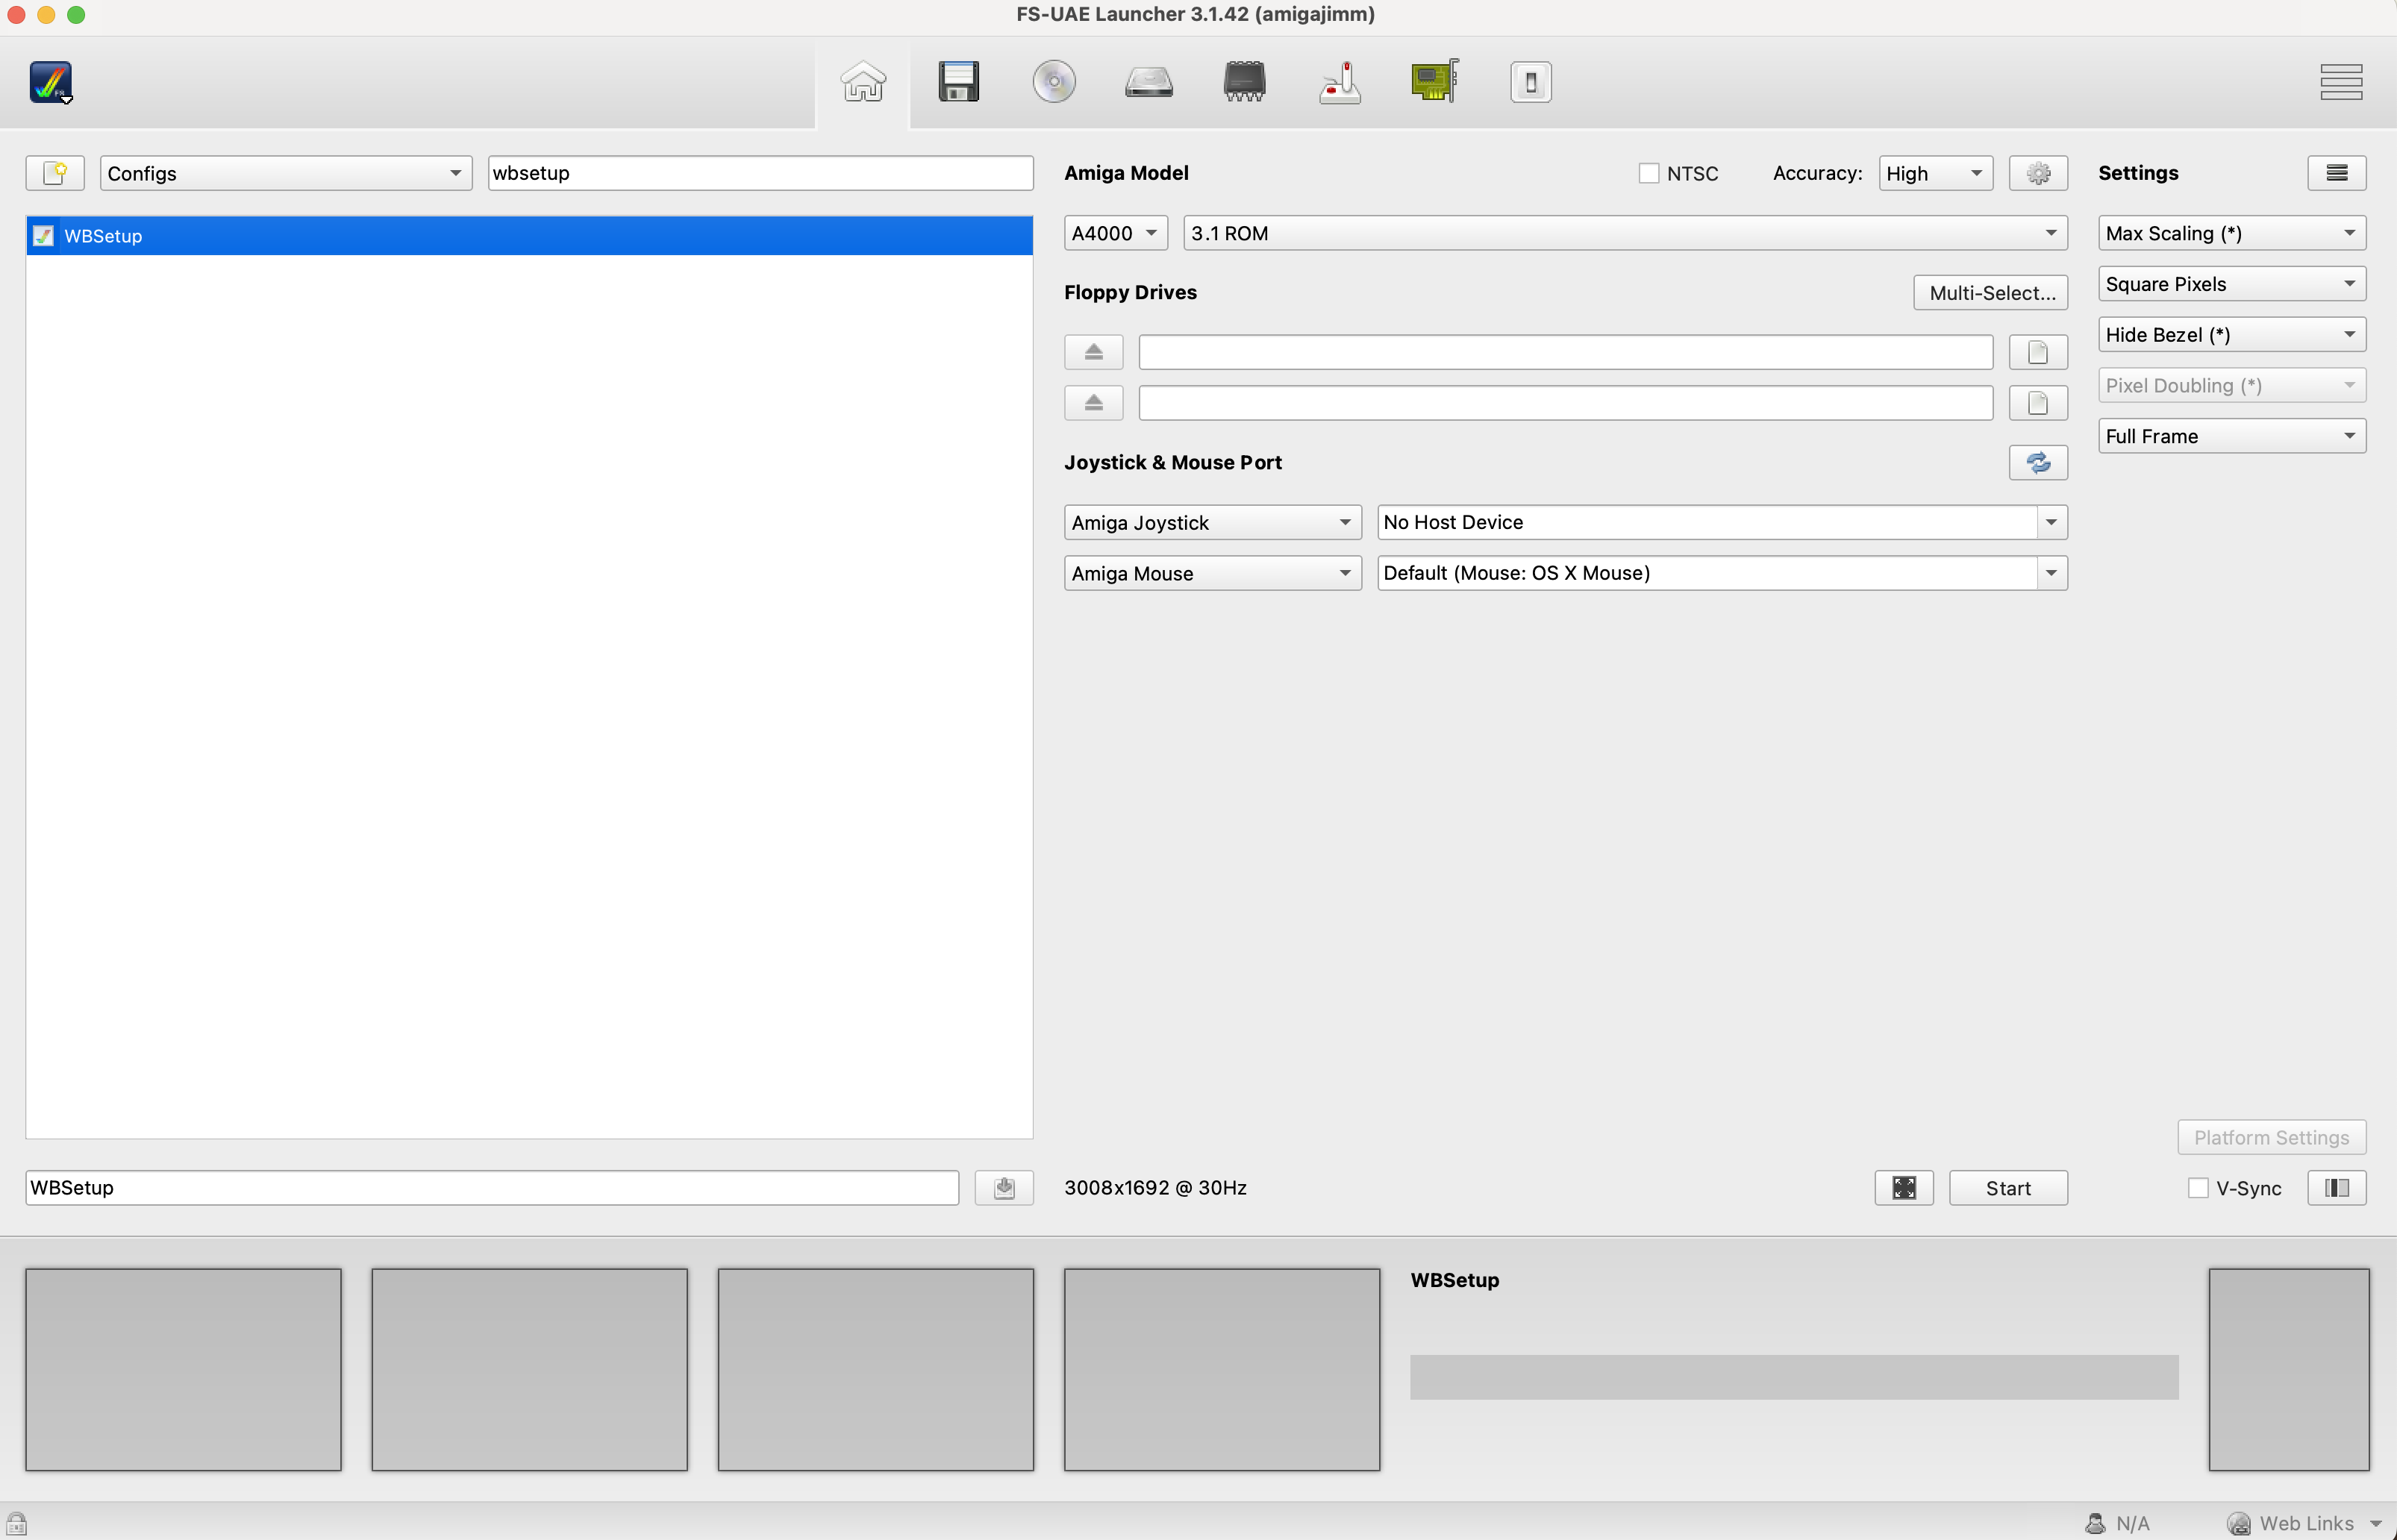Open the expansion card tab icon
2397x1540 pixels.
1434,82
